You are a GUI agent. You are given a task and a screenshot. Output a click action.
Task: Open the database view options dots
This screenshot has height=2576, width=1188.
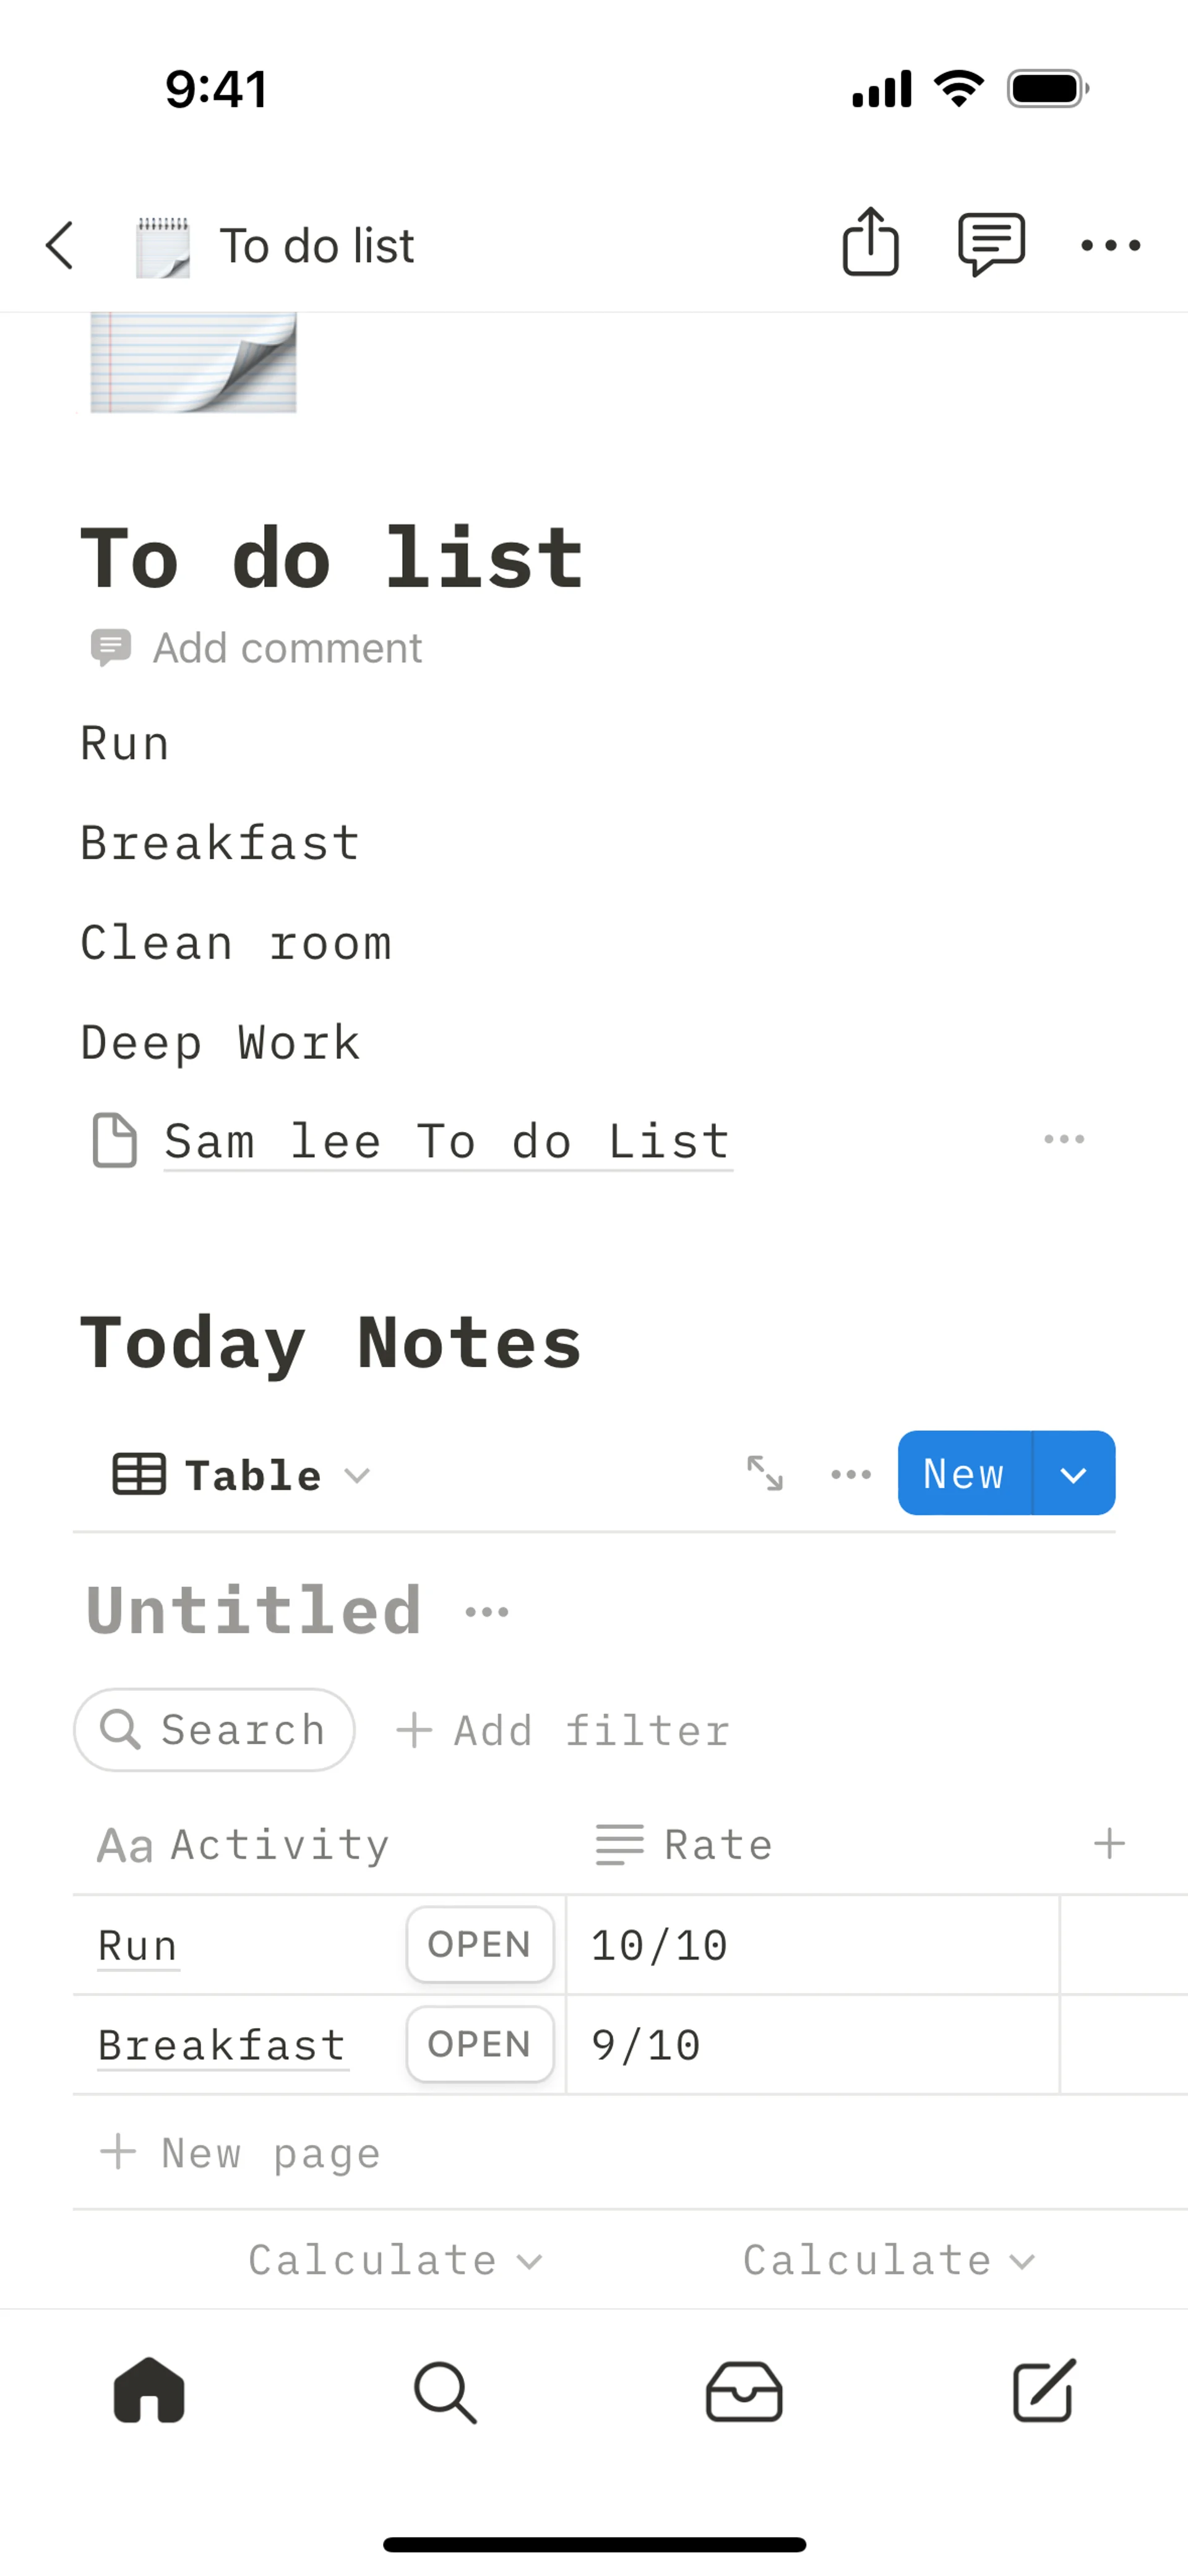tap(851, 1474)
